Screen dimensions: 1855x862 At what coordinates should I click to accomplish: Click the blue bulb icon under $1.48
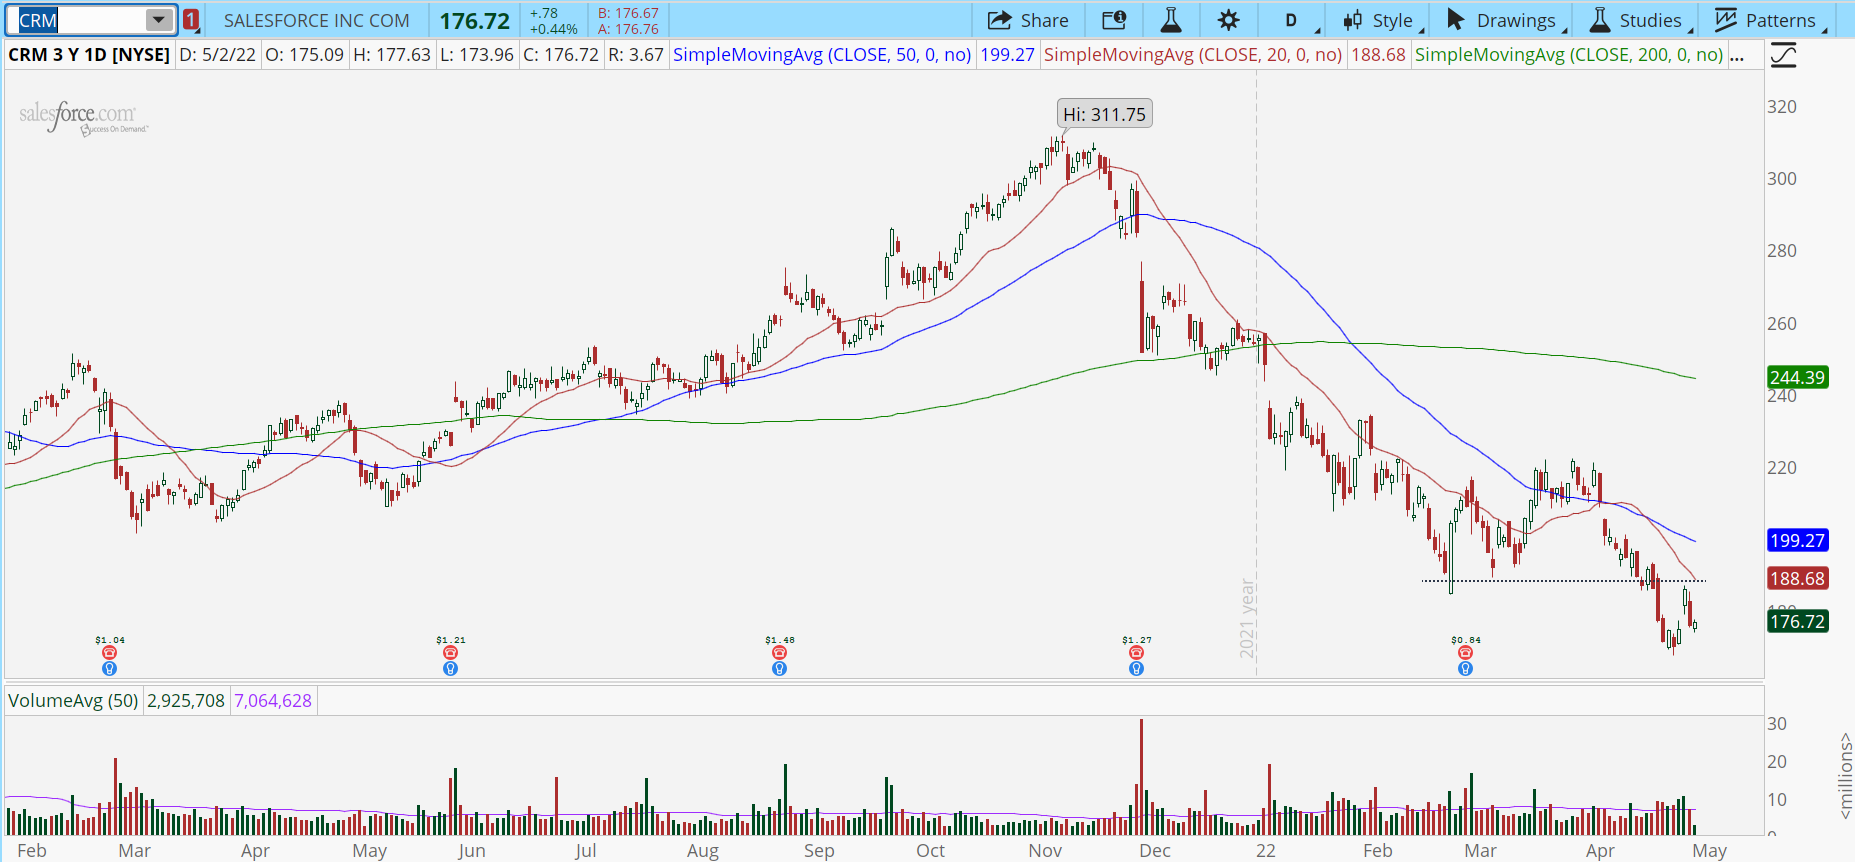[780, 668]
